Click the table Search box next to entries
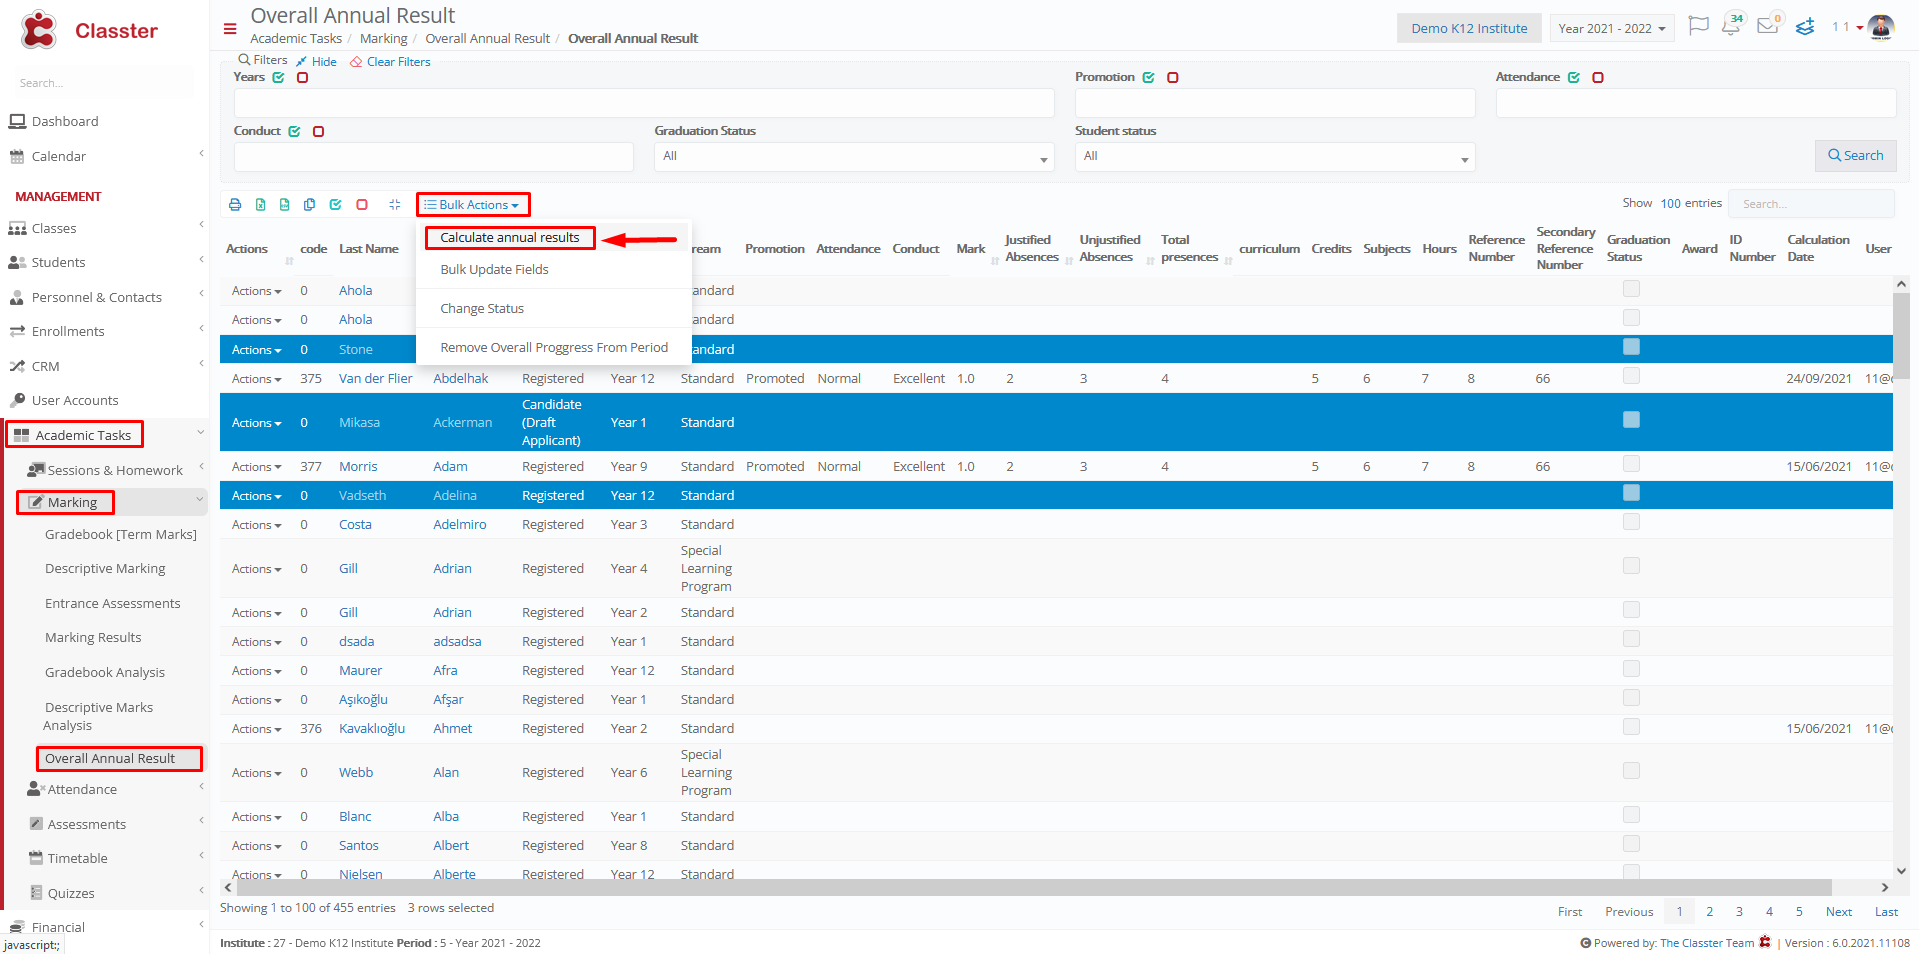Image resolution: width=1919 pixels, height=954 pixels. pos(1811,203)
